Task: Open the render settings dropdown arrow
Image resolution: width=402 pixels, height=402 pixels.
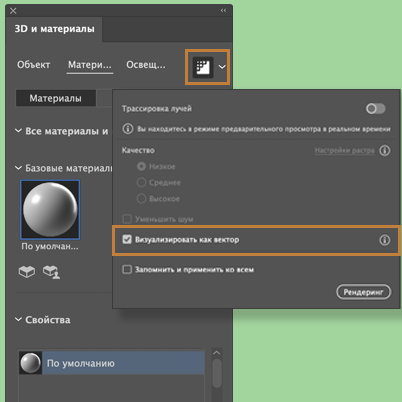Action: [222, 67]
